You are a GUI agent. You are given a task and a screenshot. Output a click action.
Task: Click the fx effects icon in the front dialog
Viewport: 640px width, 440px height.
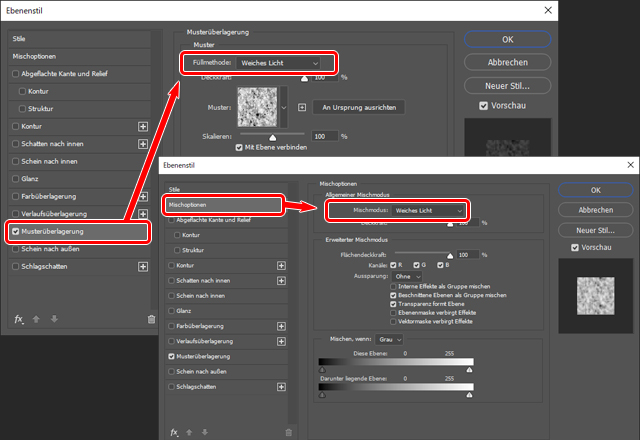(x=174, y=431)
